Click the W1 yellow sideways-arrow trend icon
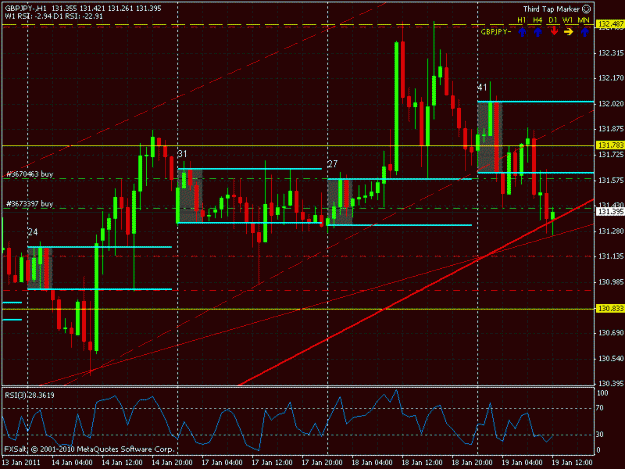Viewport: 625px width, 469px height. coord(569,31)
